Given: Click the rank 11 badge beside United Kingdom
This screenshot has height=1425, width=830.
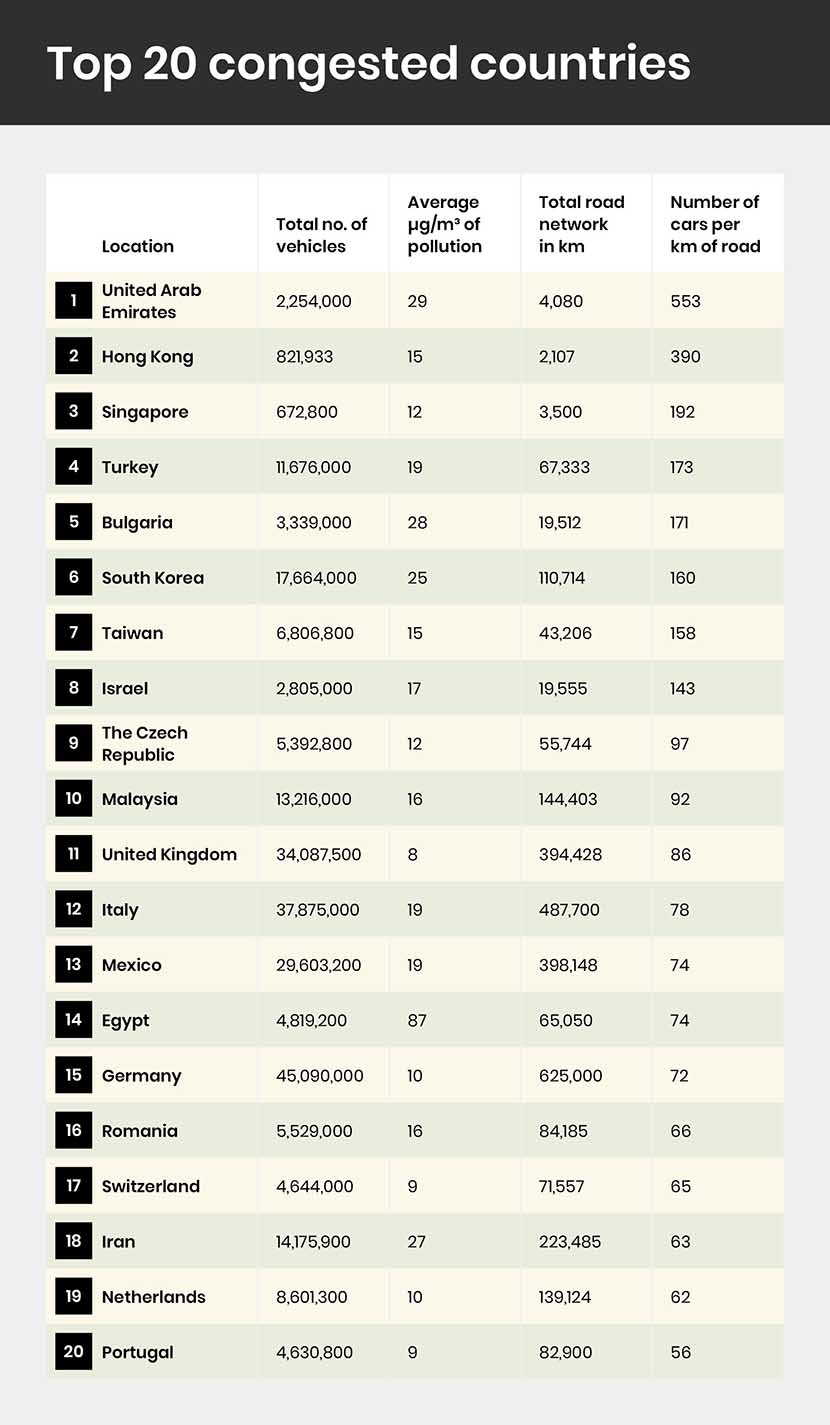Looking at the screenshot, I should coord(73,855).
